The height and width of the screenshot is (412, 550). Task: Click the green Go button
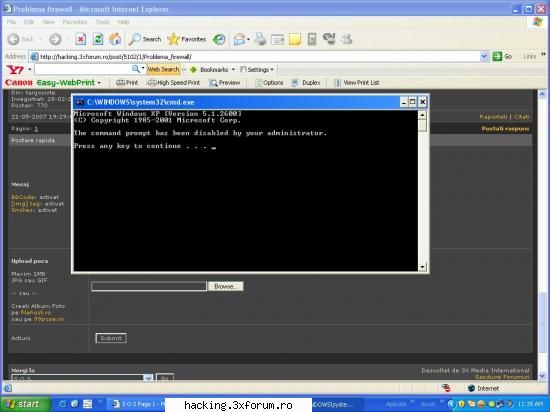(x=502, y=56)
